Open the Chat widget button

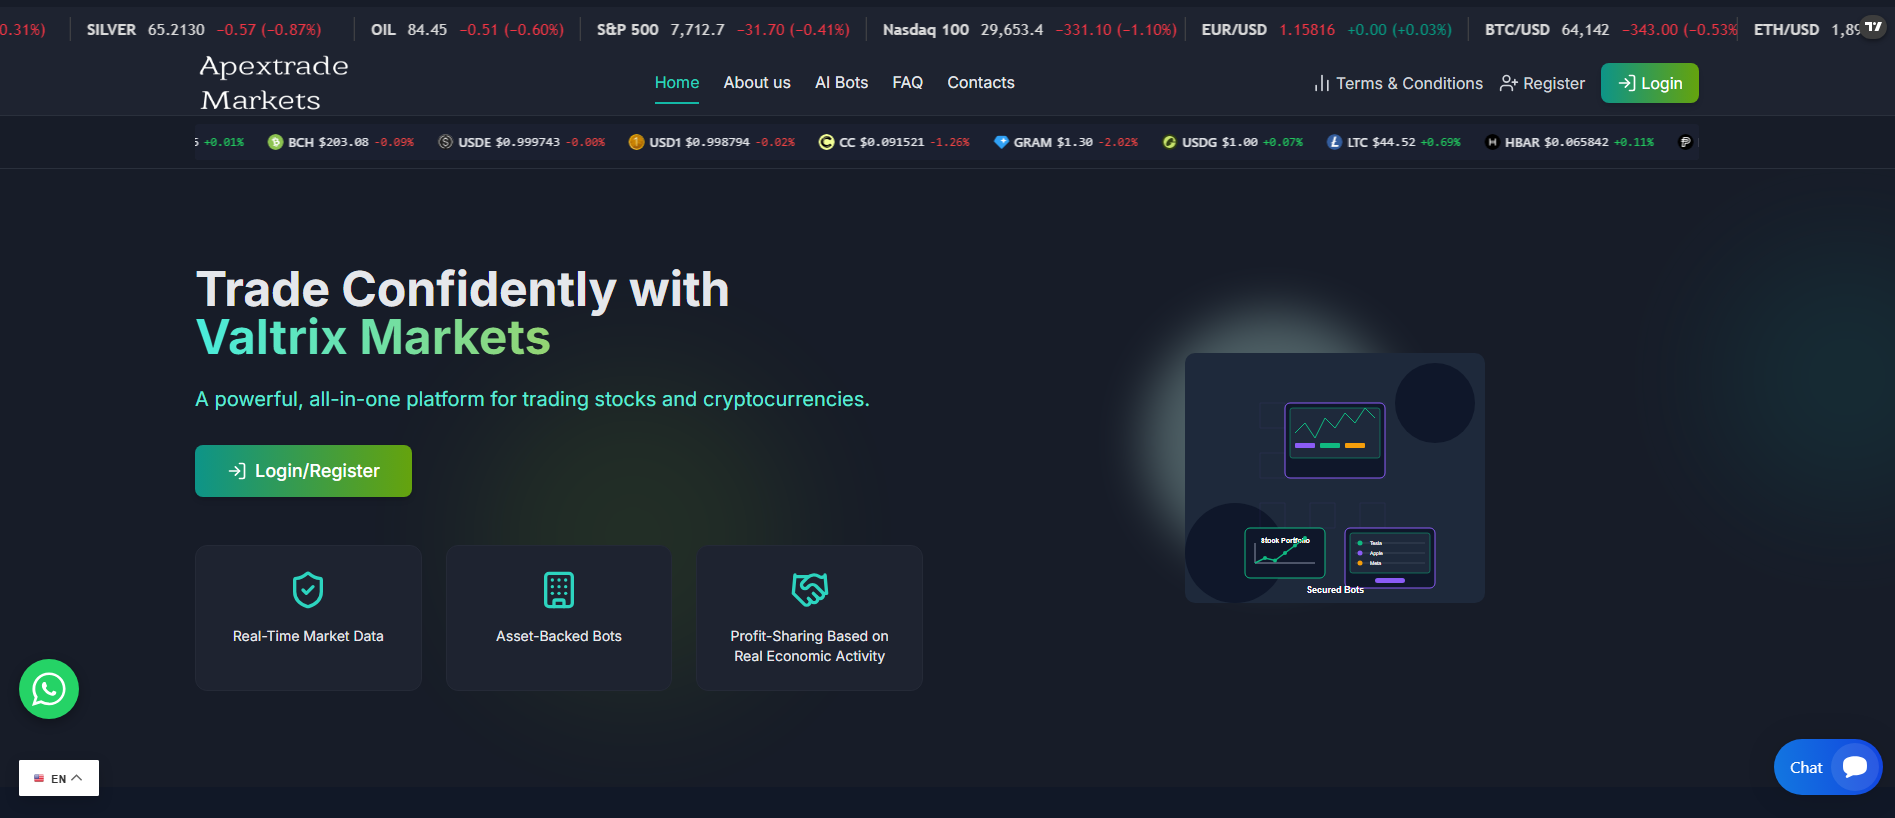(1828, 767)
